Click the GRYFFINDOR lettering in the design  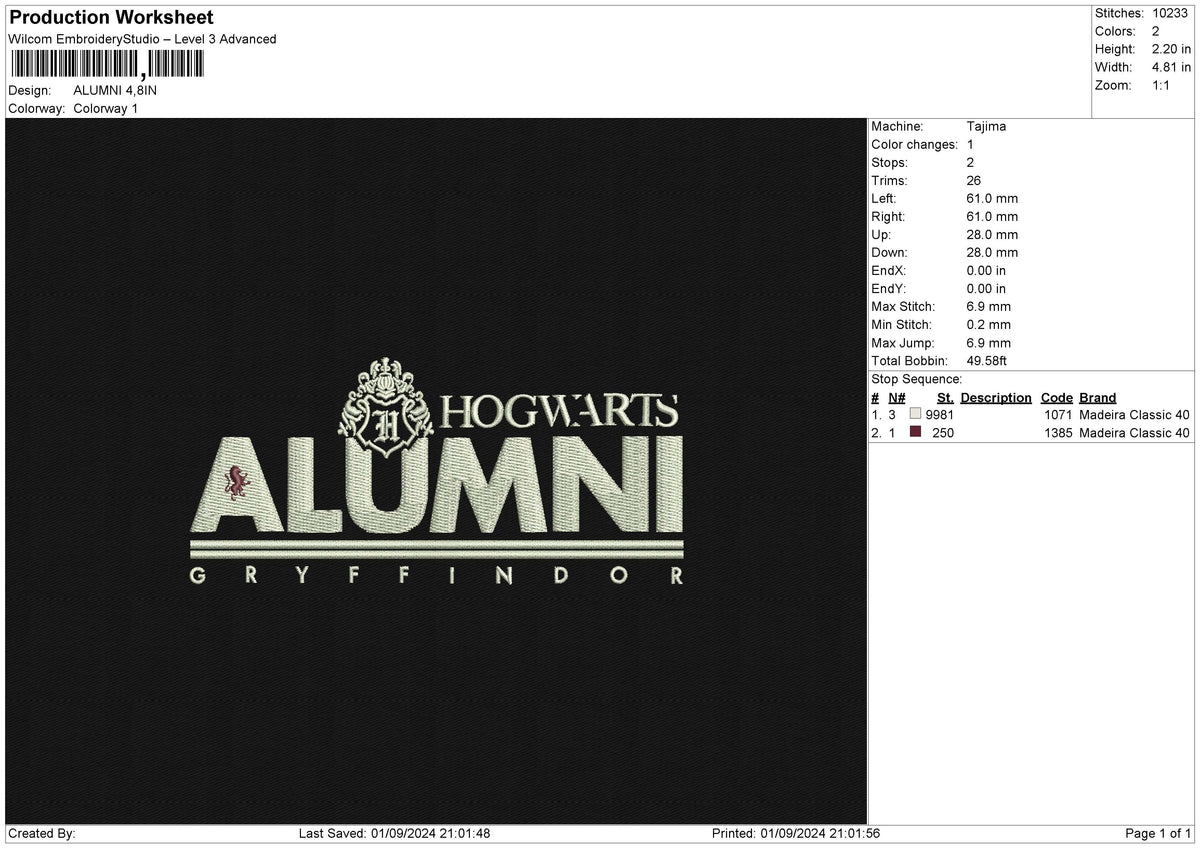[437, 575]
